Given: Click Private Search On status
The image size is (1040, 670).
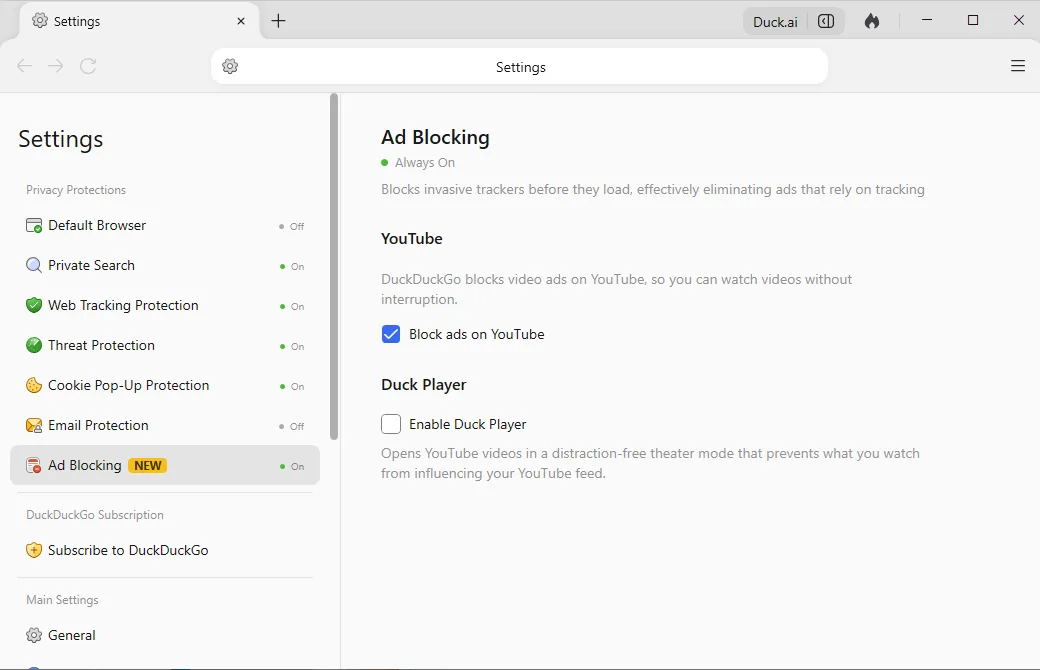Looking at the screenshot, I should (292, 266).
